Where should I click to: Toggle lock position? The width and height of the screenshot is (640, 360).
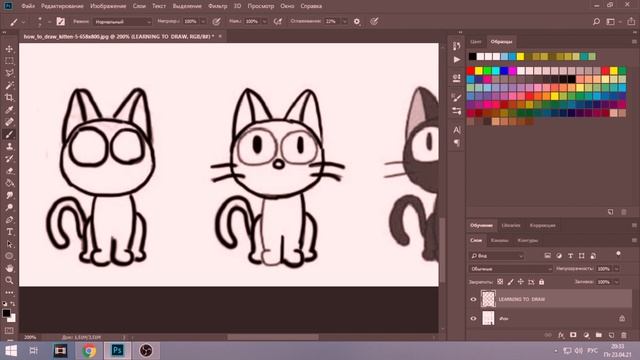click(520, 282)
